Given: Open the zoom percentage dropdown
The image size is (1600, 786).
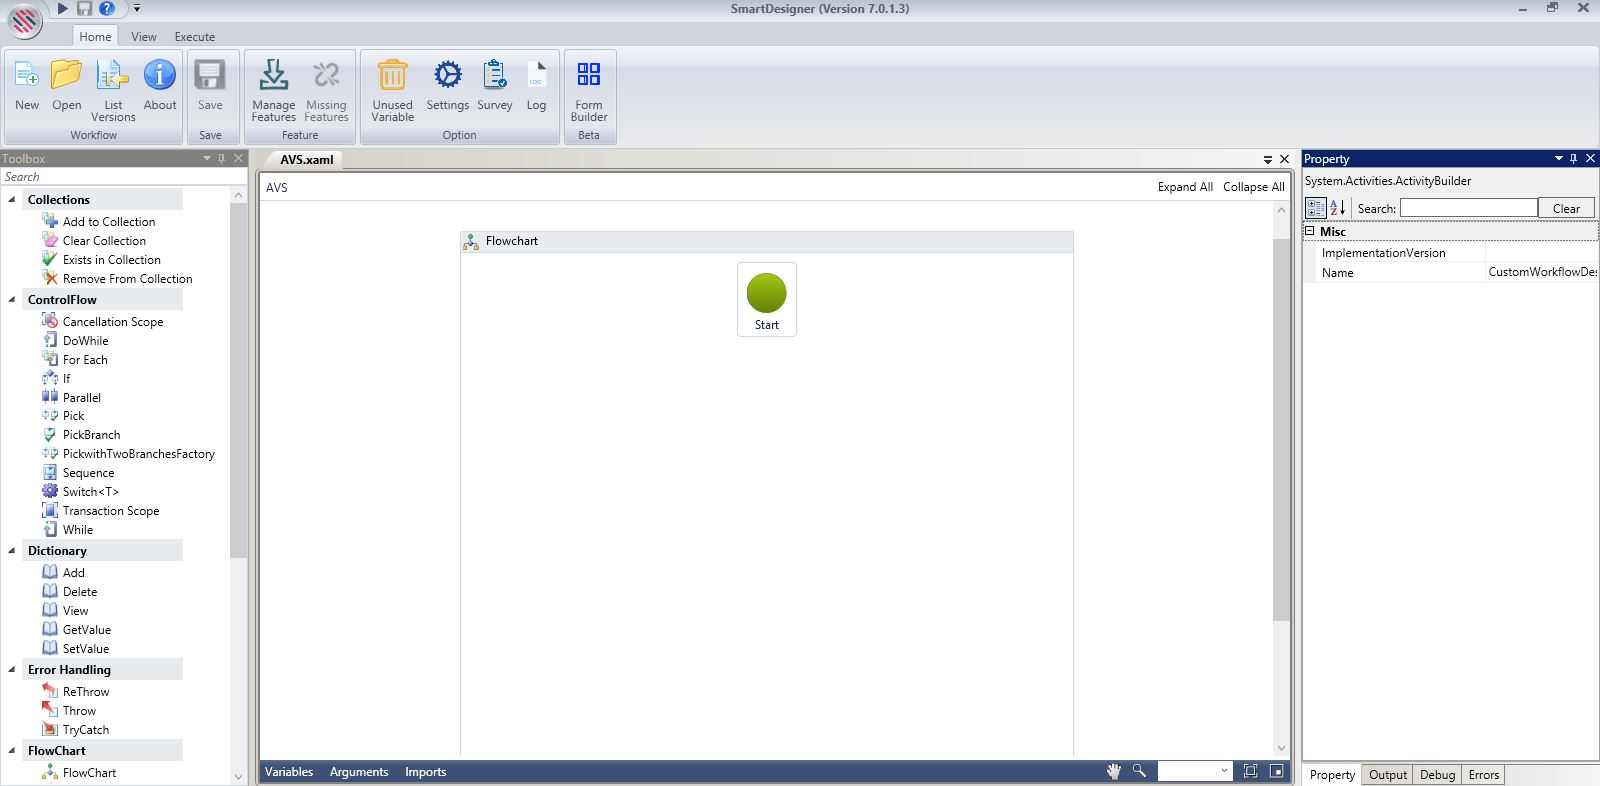Looking at the screenshot, I should coord(1224,771).
